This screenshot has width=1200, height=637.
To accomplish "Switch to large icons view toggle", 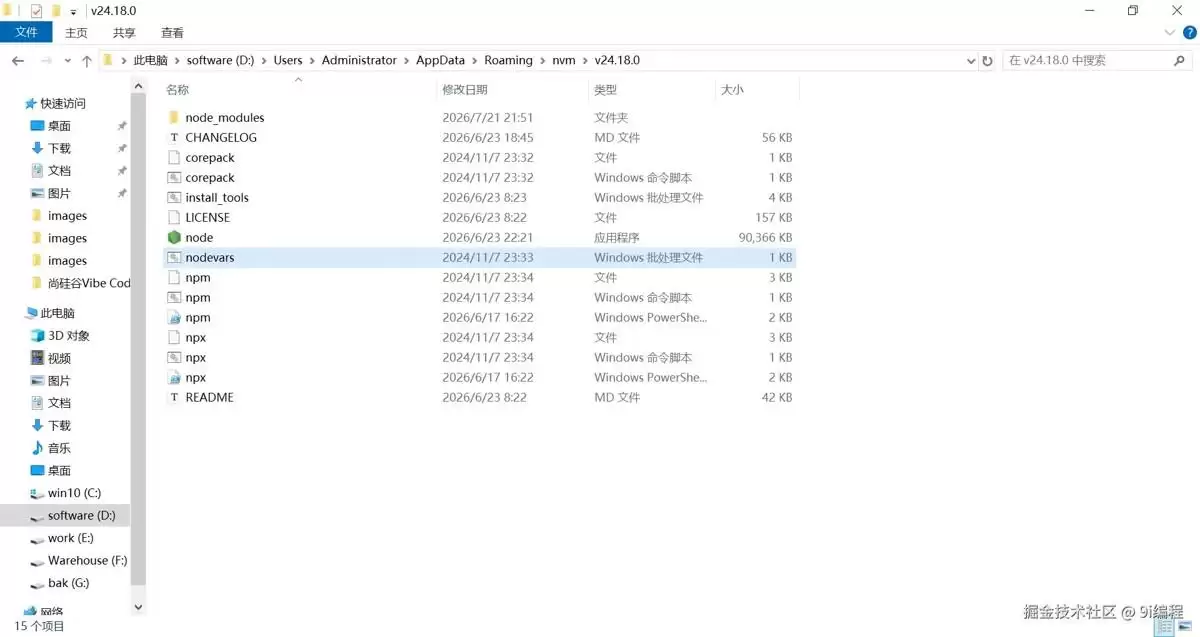I will [1187, 626].
